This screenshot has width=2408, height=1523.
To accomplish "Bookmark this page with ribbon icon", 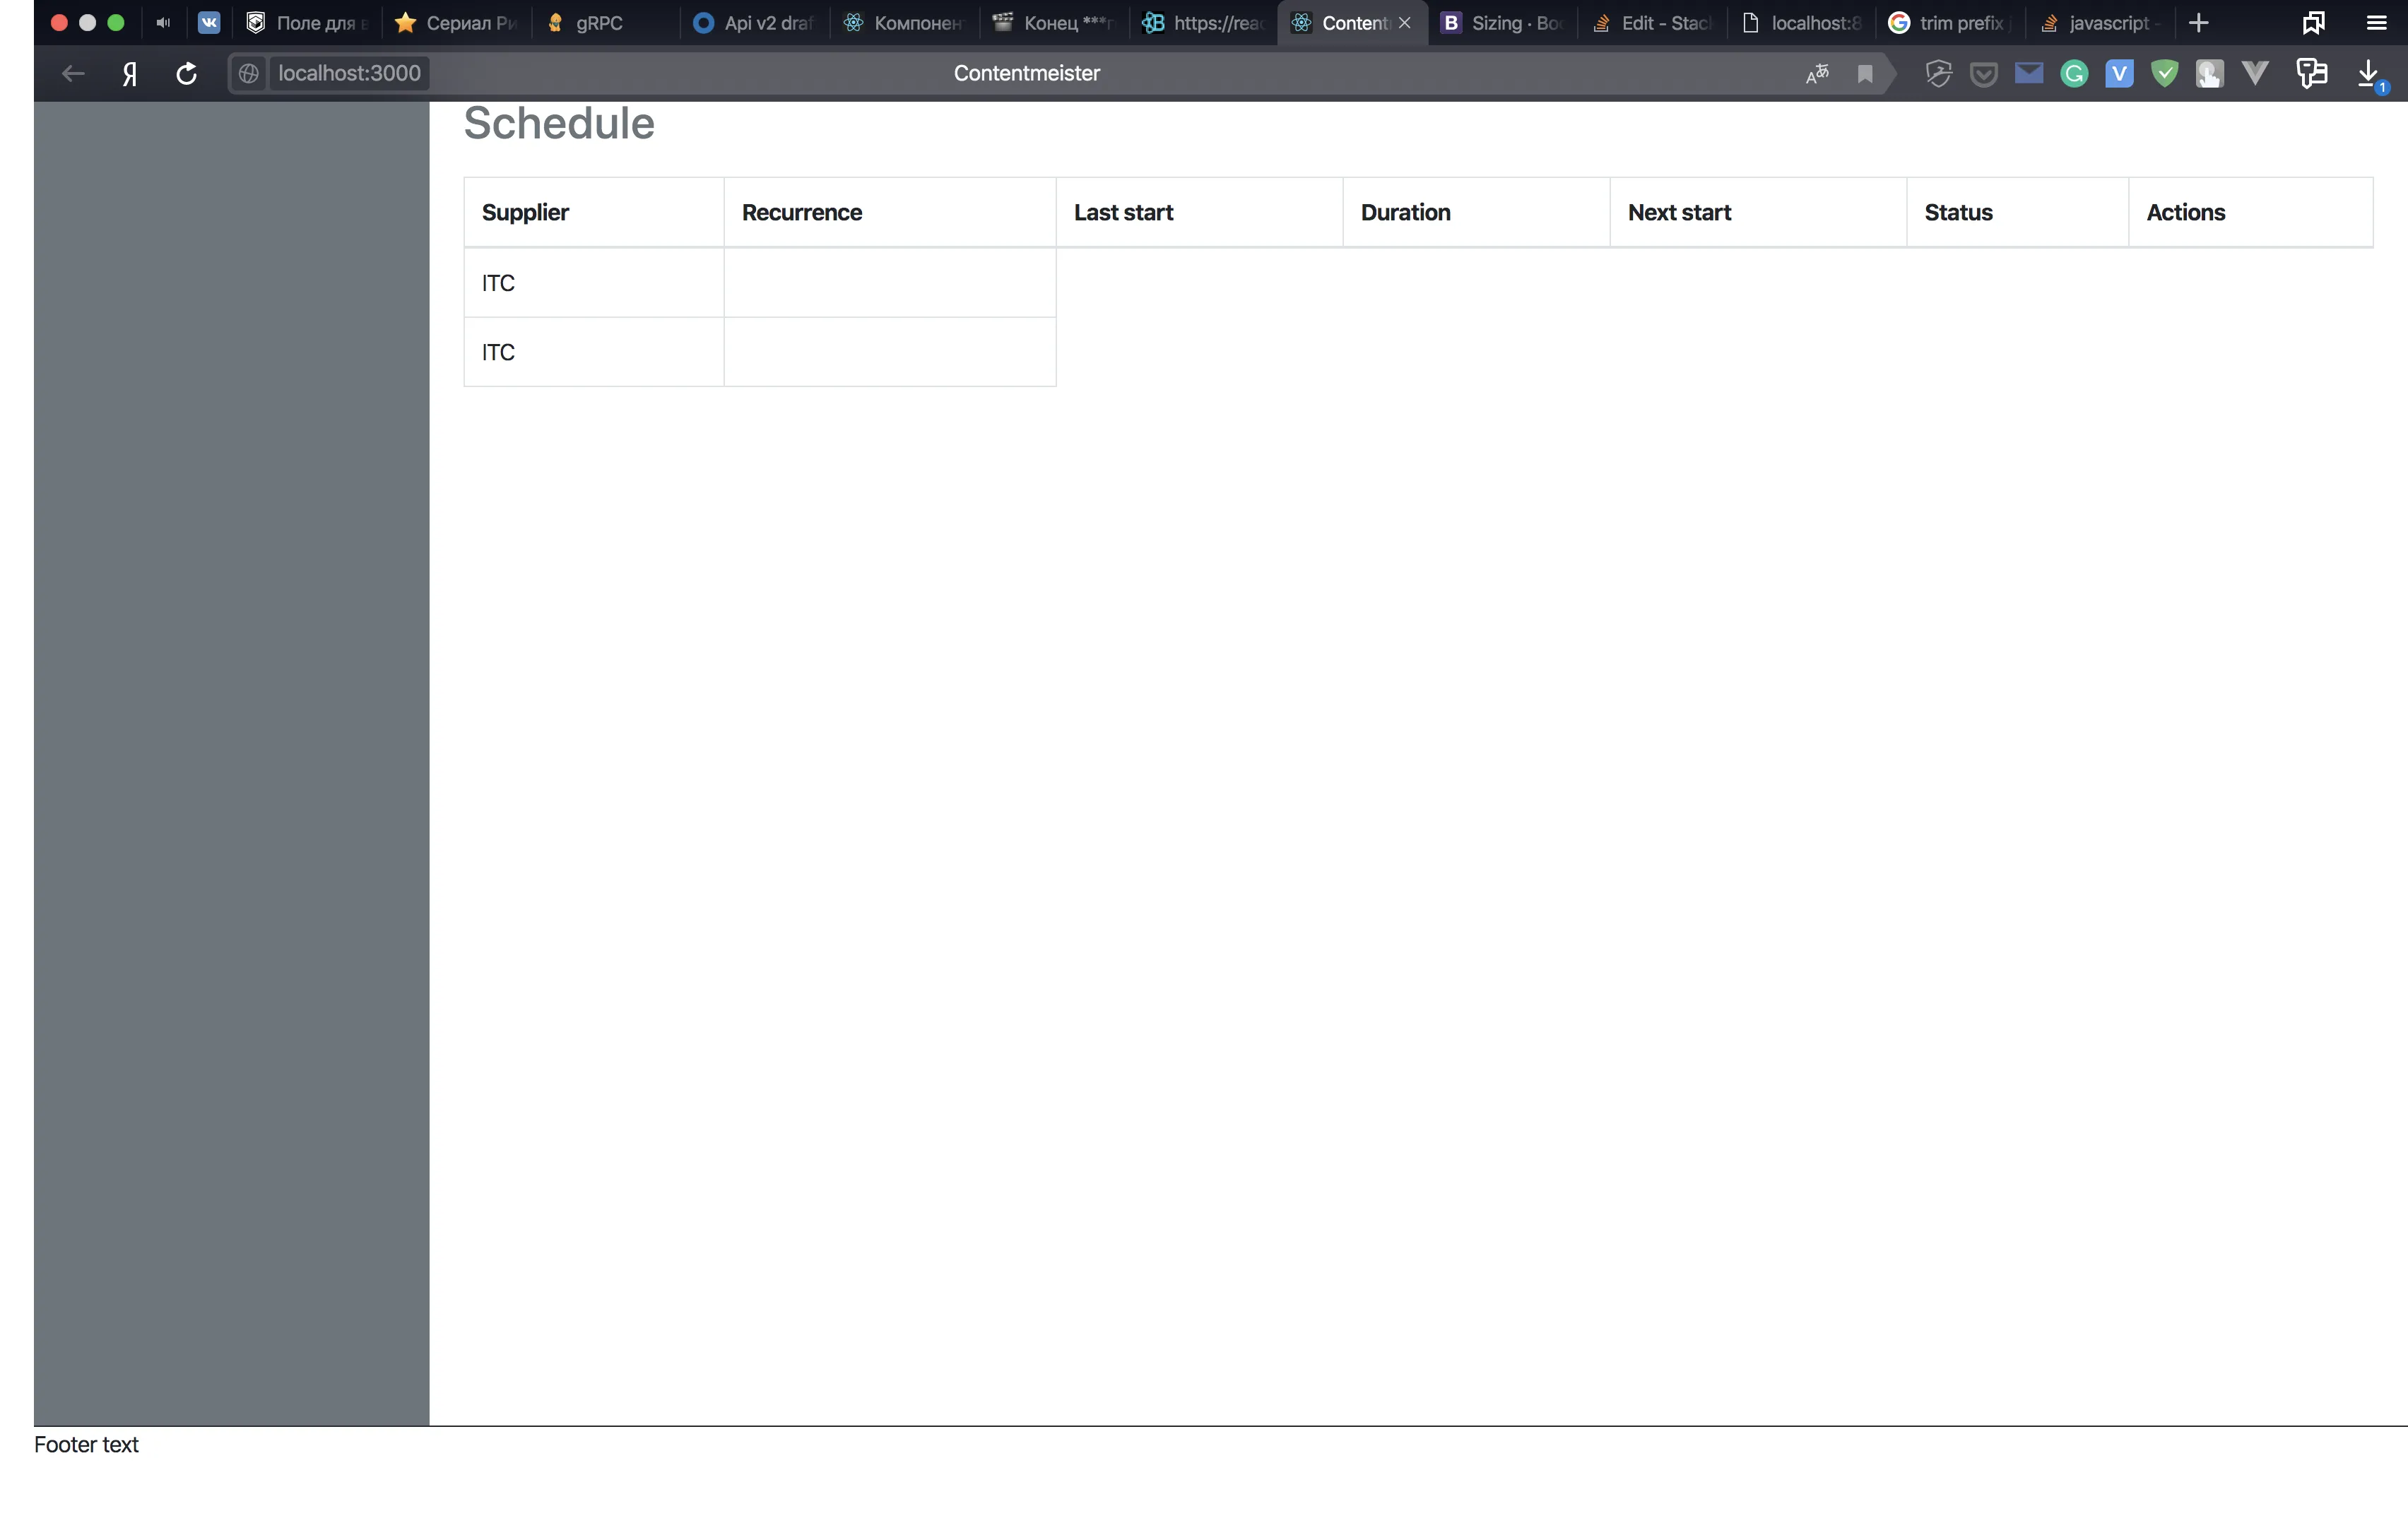I will pos(1865,74).
